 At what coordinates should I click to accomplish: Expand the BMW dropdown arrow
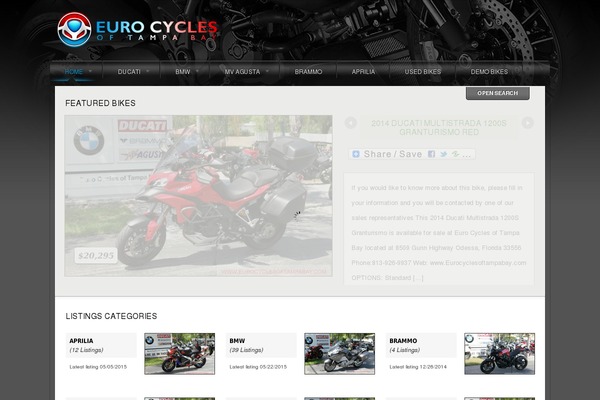(x=197, y=71)
